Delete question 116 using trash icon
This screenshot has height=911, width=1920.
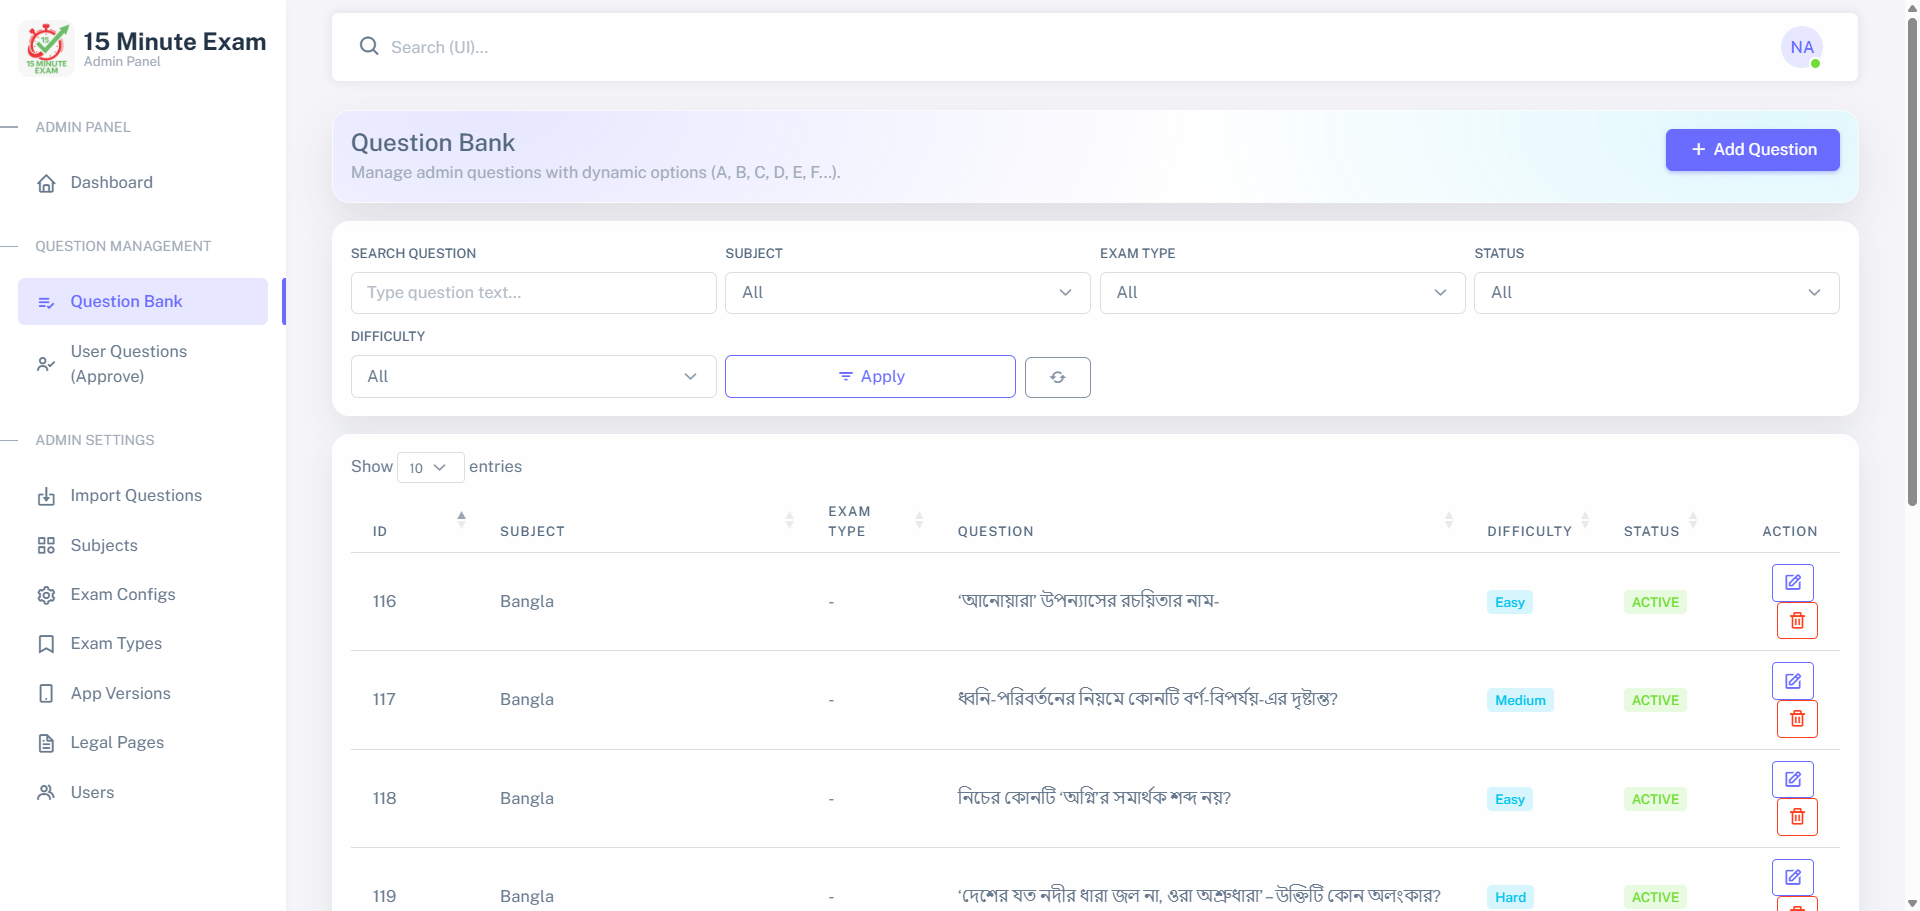point(1797,621)
